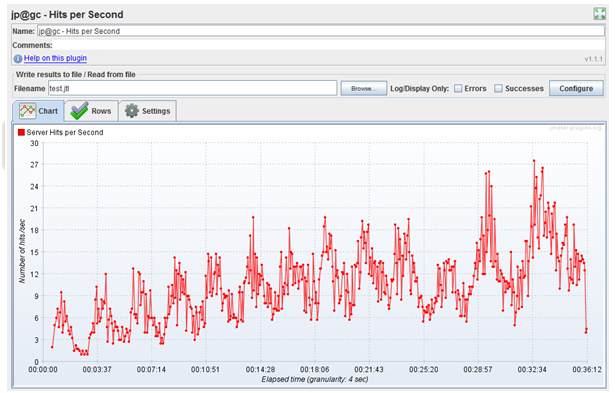Click the 00:32:34 time axis label
Viewport: 615px width, 393px height.
(532, 369)
